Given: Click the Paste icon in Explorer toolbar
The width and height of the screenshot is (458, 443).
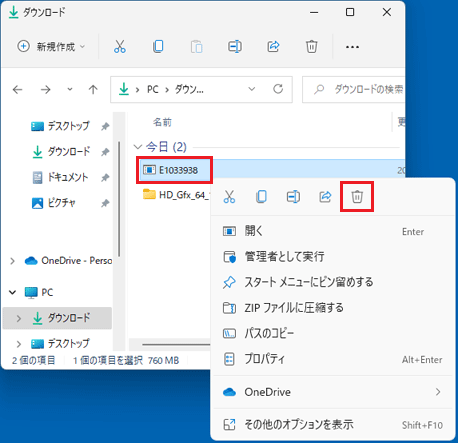Looking at the screenshot, I should pos(196,46).
